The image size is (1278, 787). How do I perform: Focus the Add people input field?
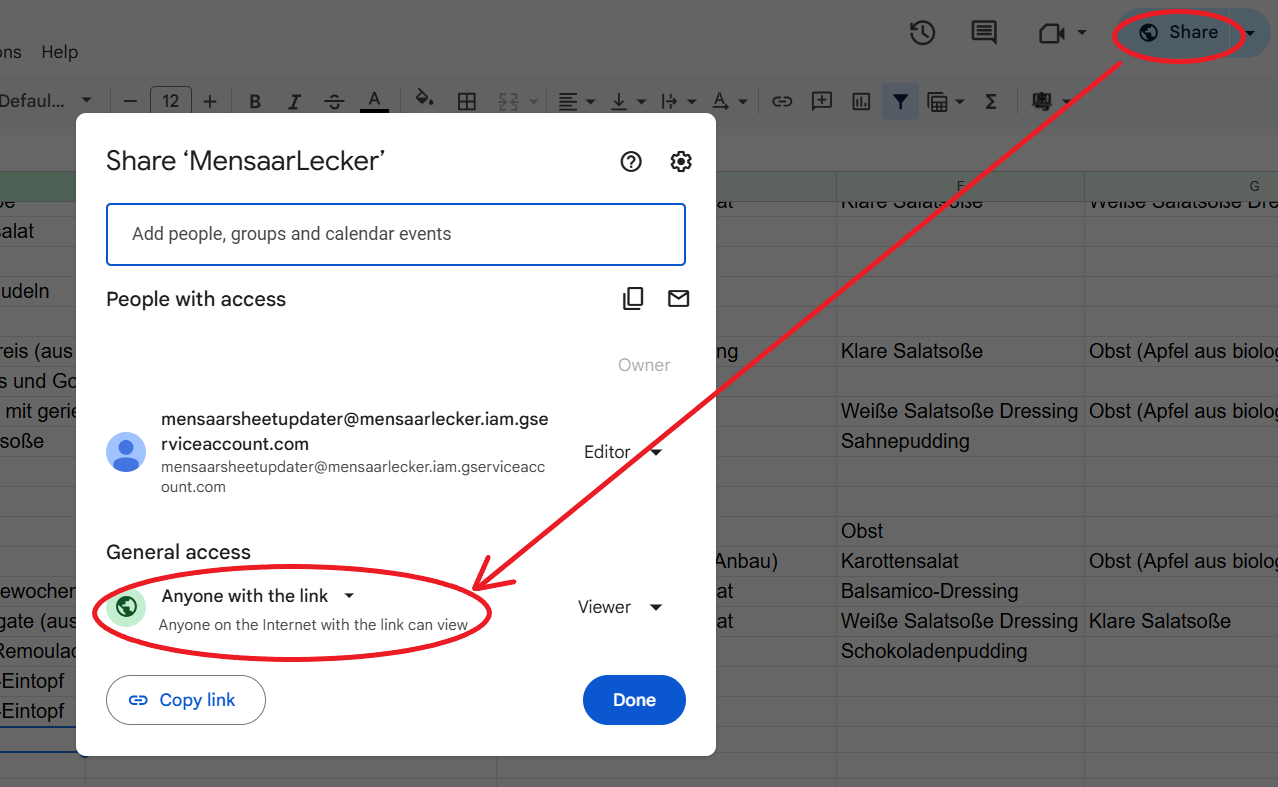(396, 234)
